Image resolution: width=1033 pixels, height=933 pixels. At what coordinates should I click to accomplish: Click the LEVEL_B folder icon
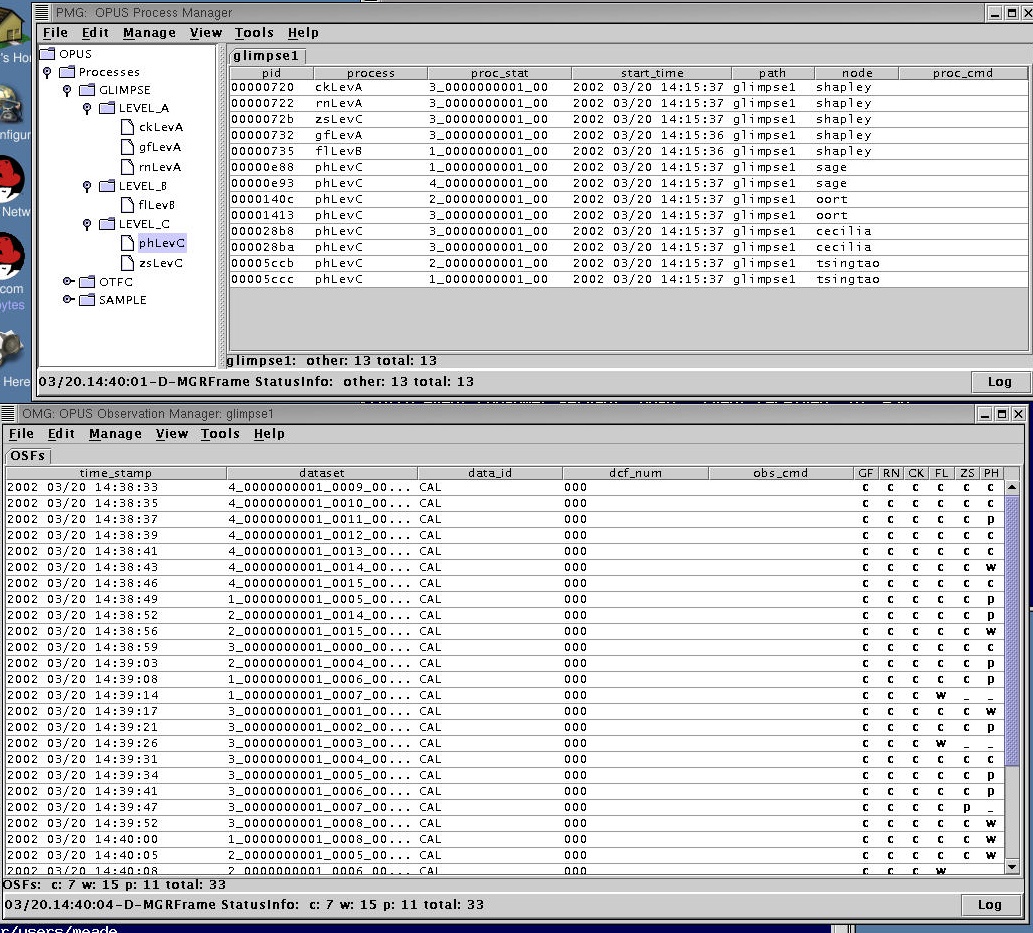(x=107, y=186)
